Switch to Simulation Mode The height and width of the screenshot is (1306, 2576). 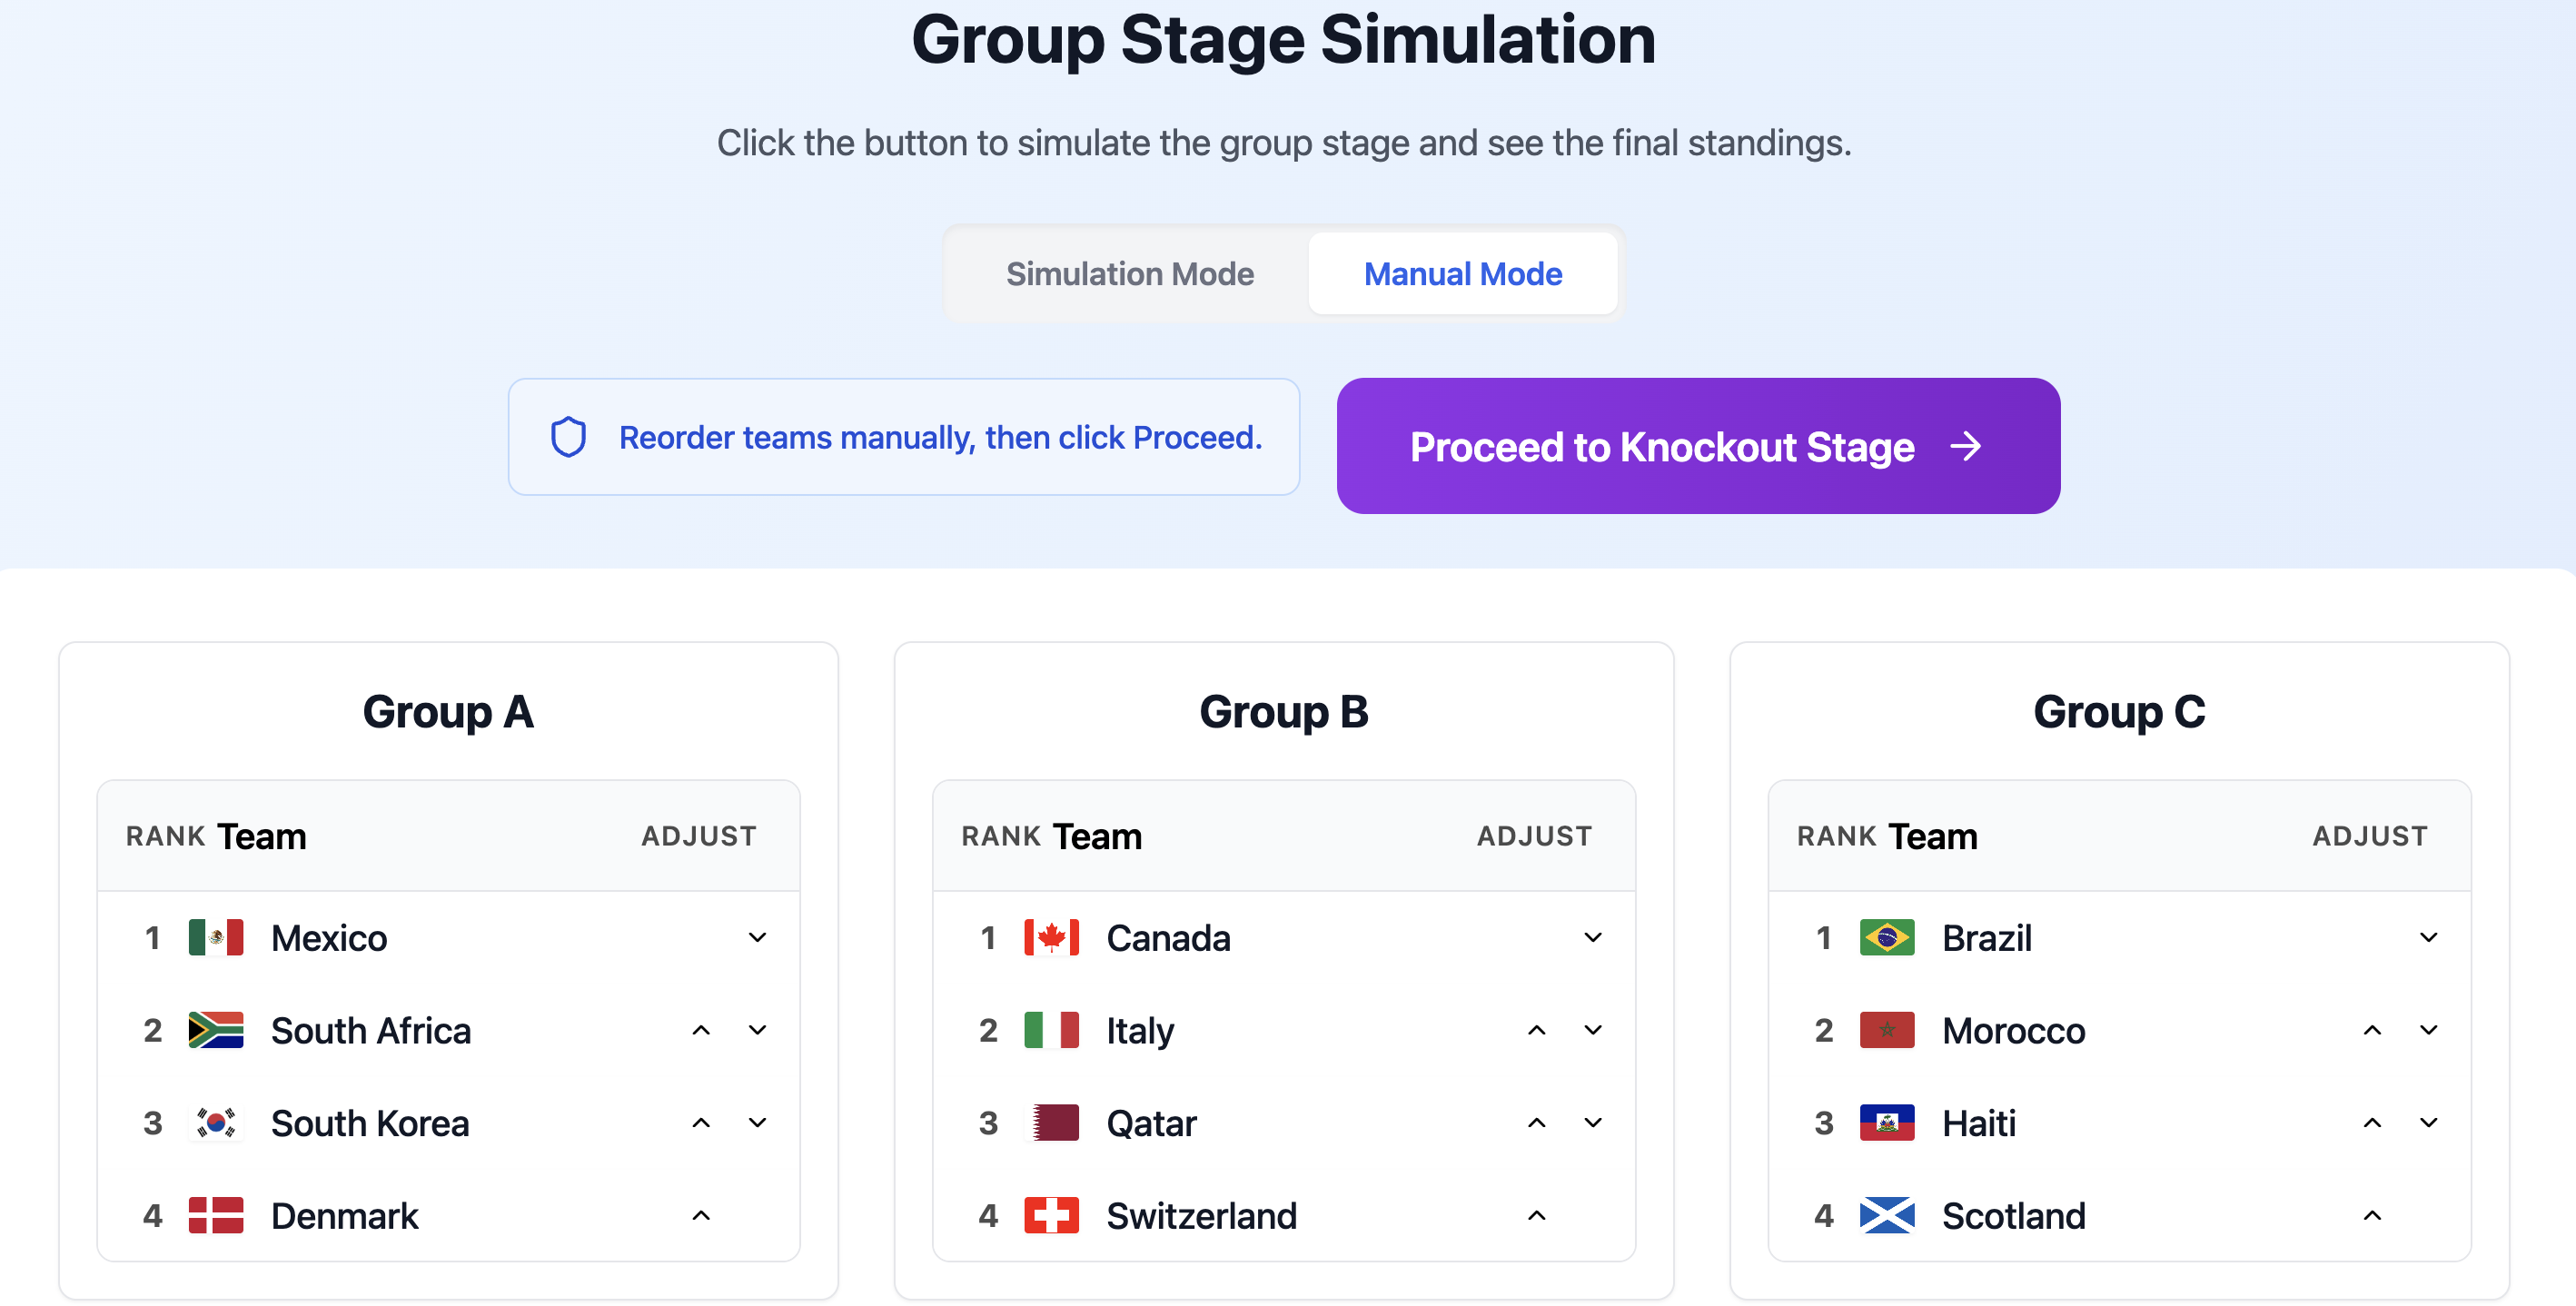point(1129,273)
